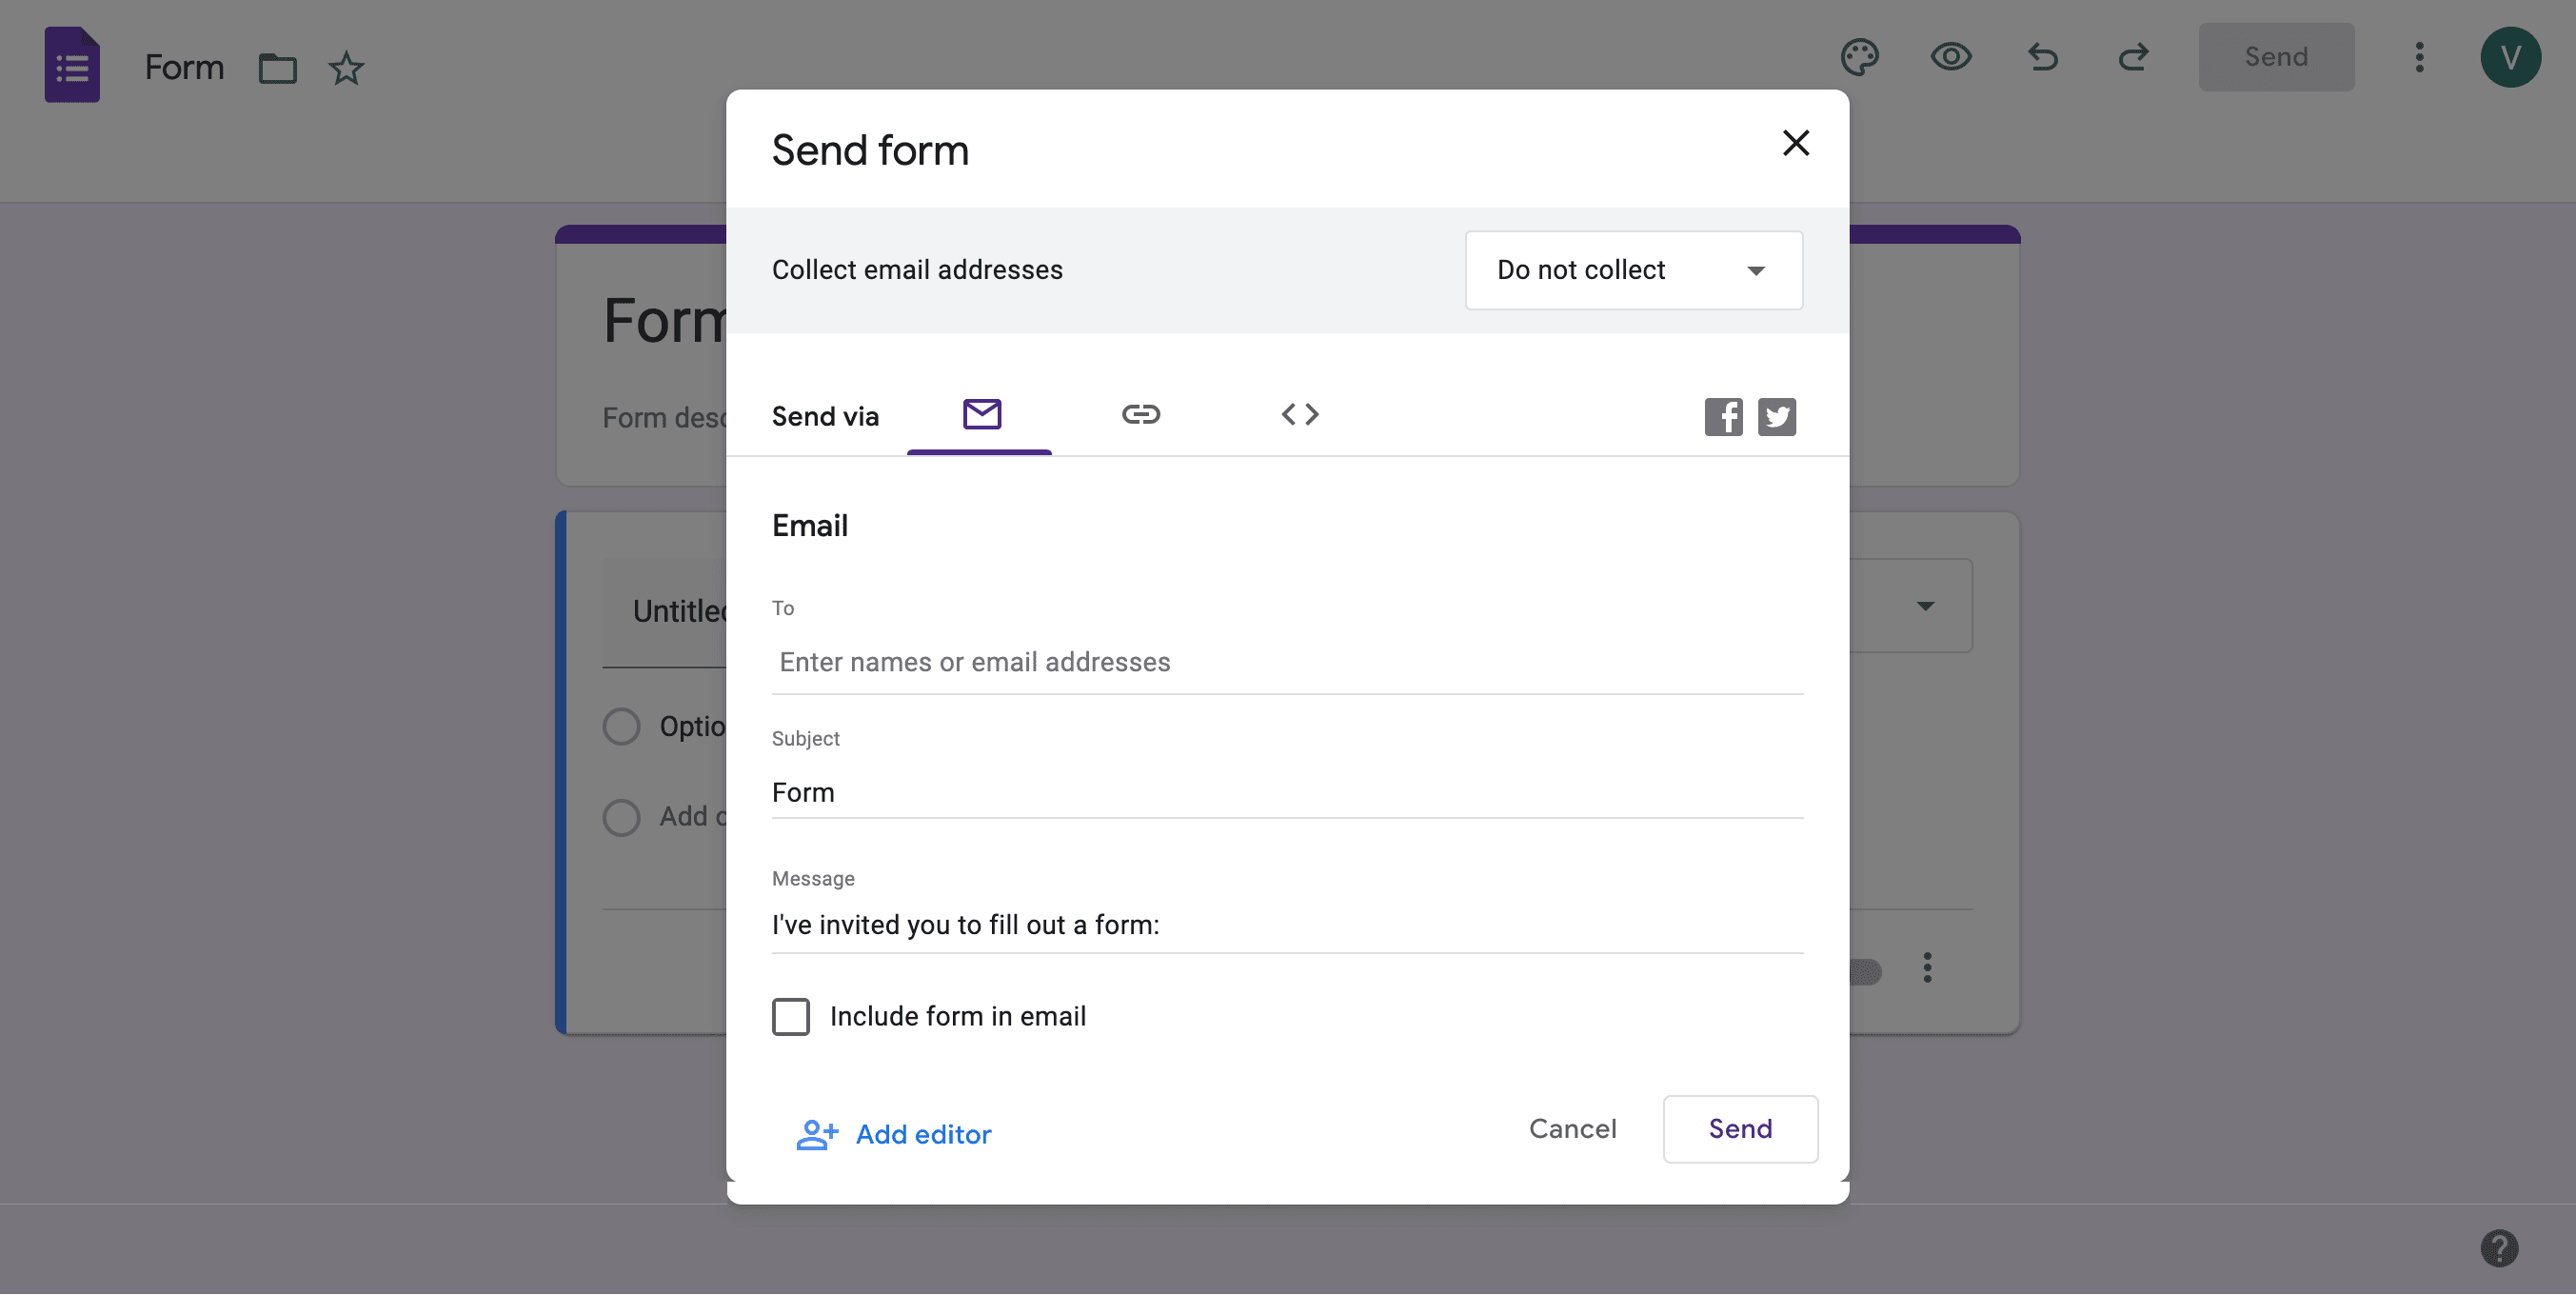The width and height of the screenshot is (2576, 1295).
Task: Click the preview eye icon
Action: [1951, 57]
